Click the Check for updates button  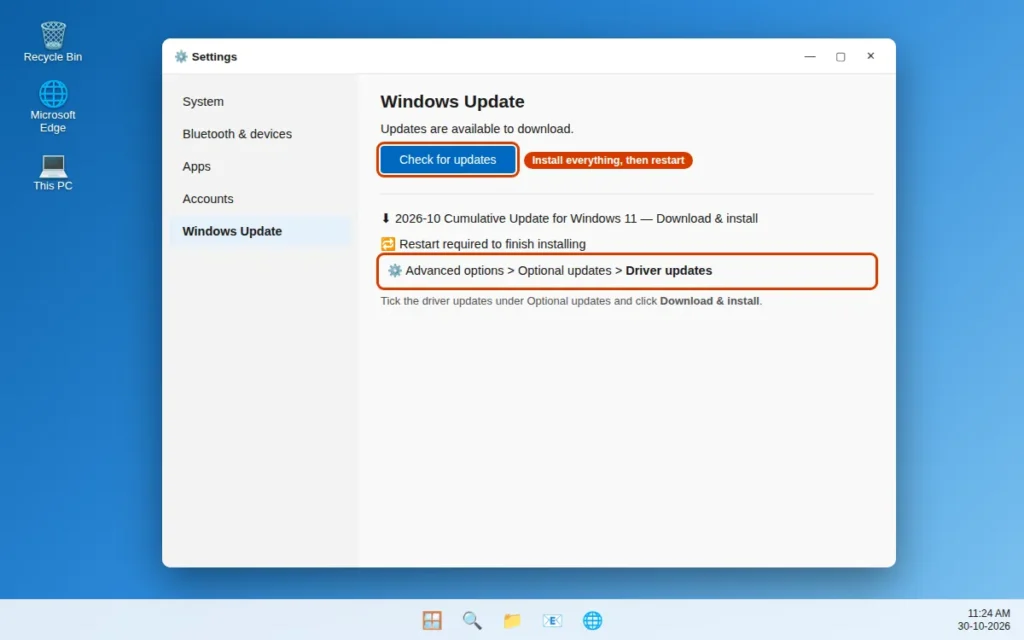pos(447,160)
